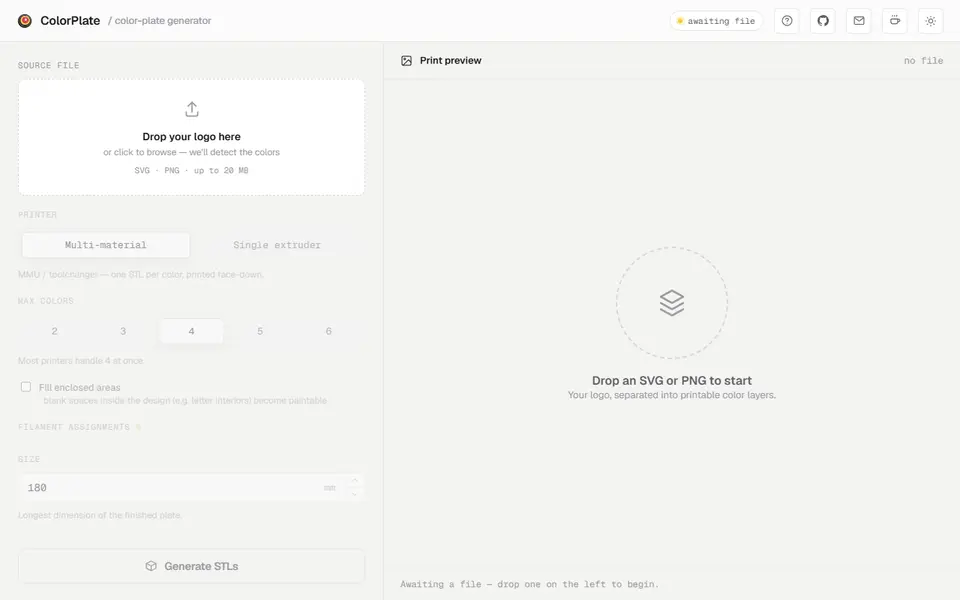The width and height of the screenshot is (960, 600).
Task: Open the help question-mark icon
Action: (787, 21)
